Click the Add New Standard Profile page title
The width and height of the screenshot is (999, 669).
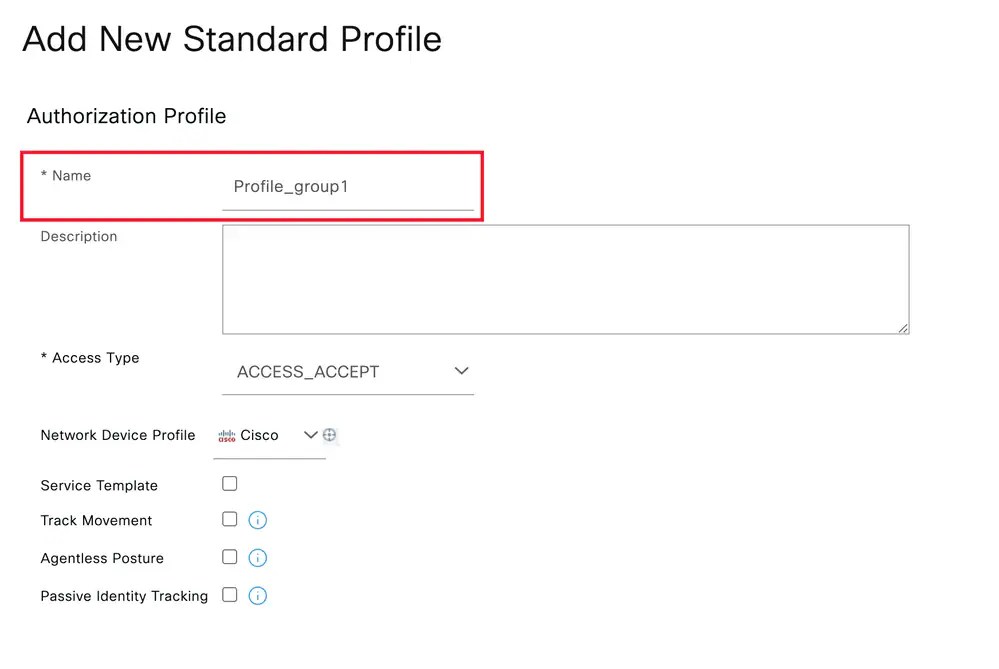tap(232, 39)
